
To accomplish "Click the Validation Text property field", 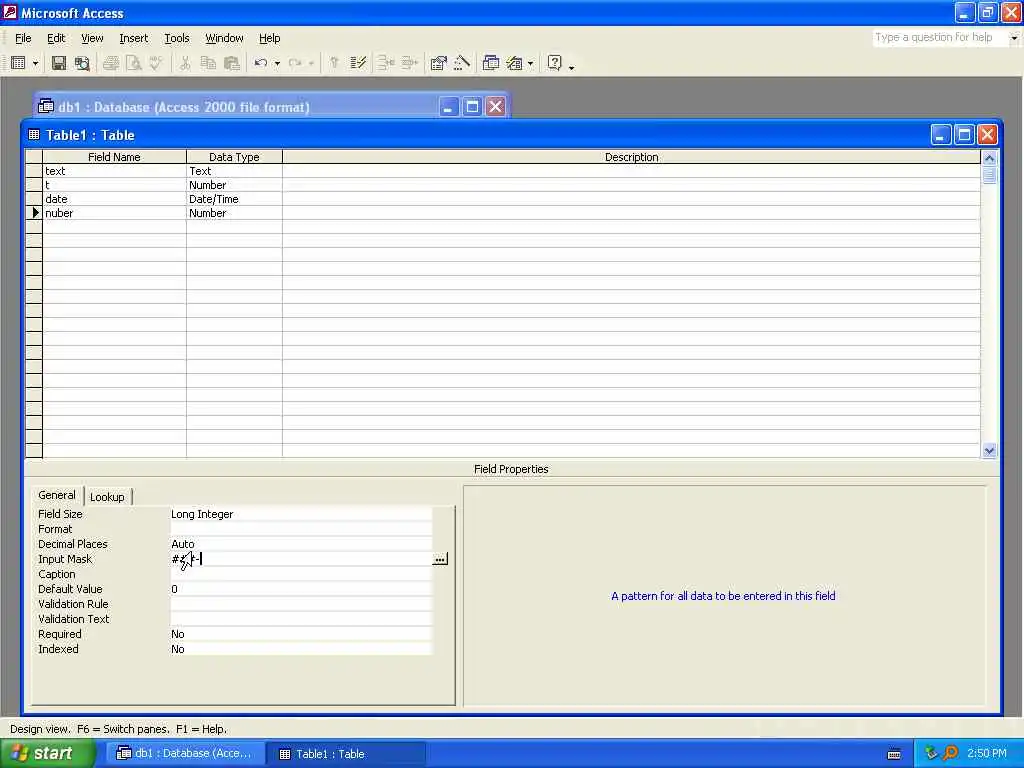I will (300, 619).
